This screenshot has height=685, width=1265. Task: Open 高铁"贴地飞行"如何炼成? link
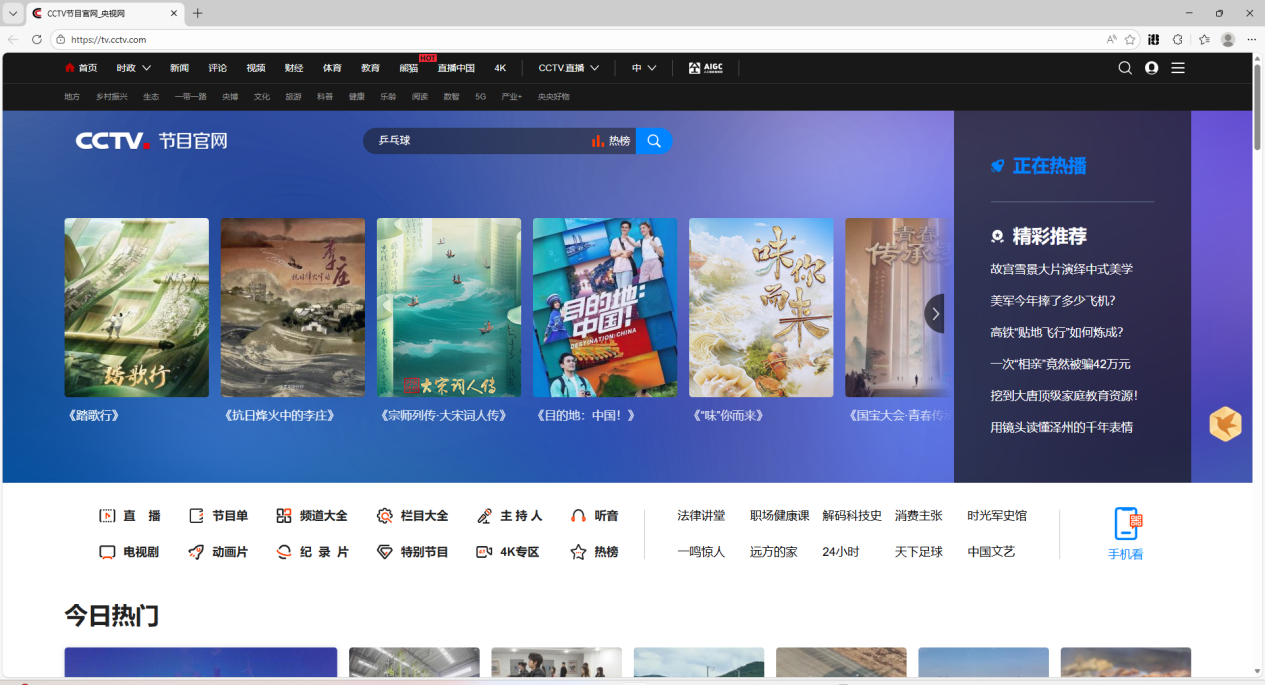(x=1057, y=332)
